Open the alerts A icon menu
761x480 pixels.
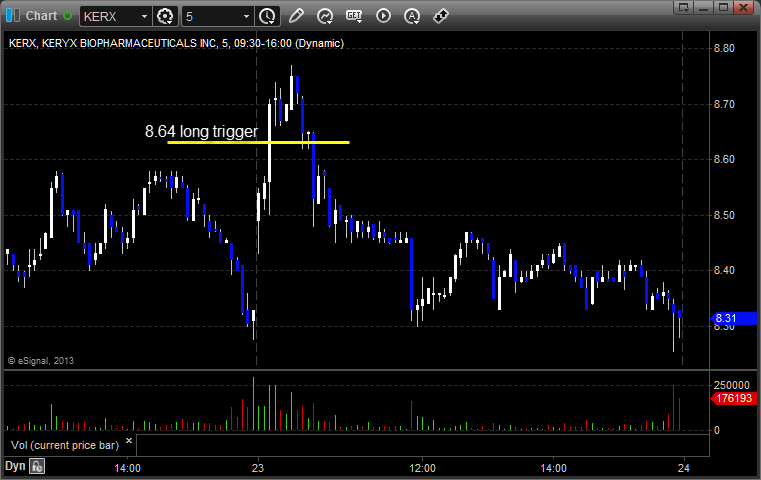(412, 16)
